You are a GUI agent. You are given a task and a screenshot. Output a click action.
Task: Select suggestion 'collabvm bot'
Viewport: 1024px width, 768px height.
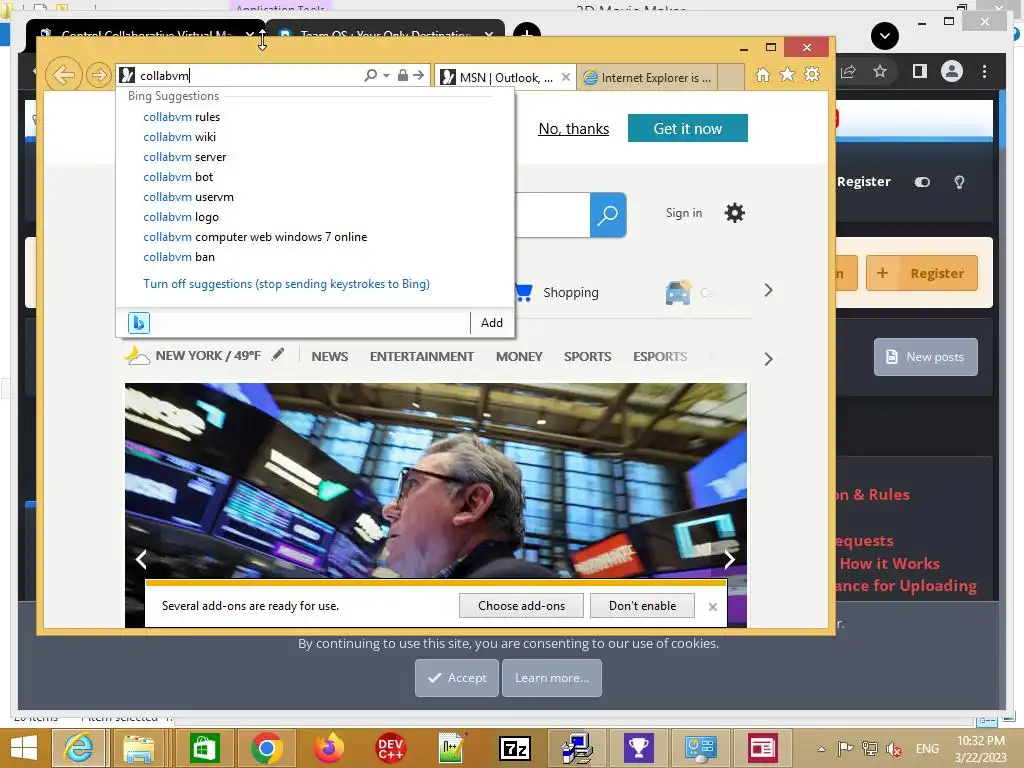click(178, 177)
